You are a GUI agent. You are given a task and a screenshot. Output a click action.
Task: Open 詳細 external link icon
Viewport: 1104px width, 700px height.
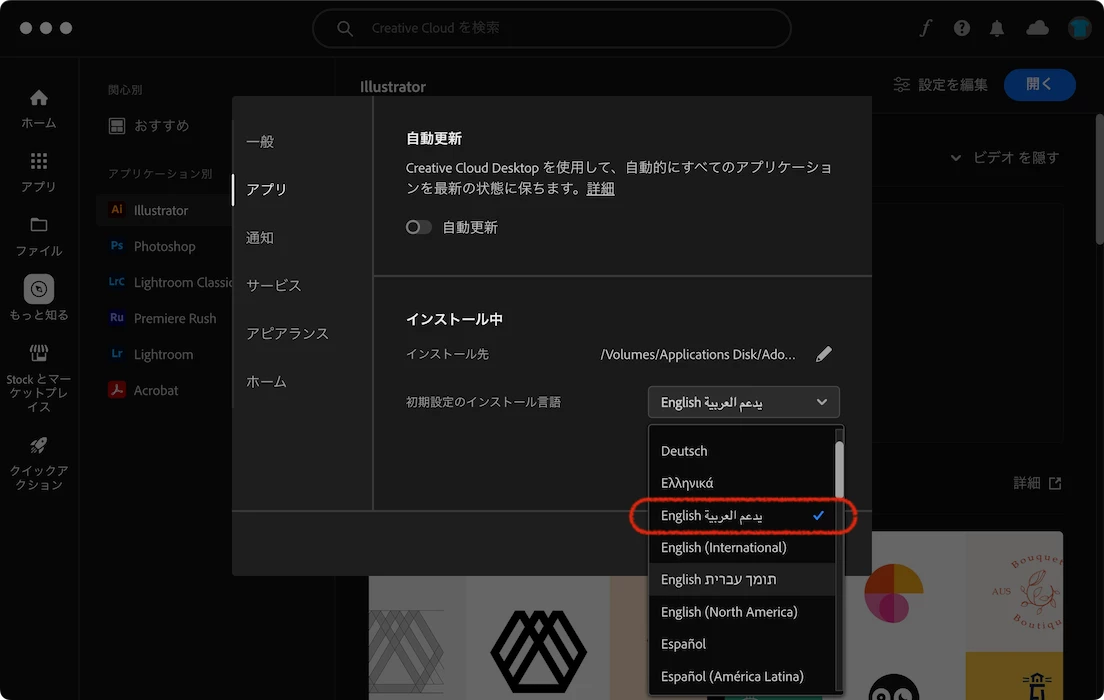tap(1055, 483)
